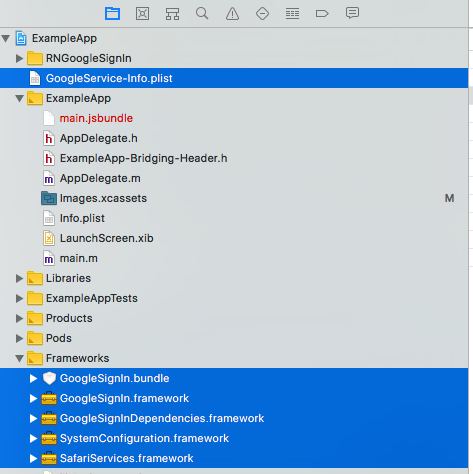Select the Products group label
Image resolution: width=473 pixels, height=474 pixels.
69,318
